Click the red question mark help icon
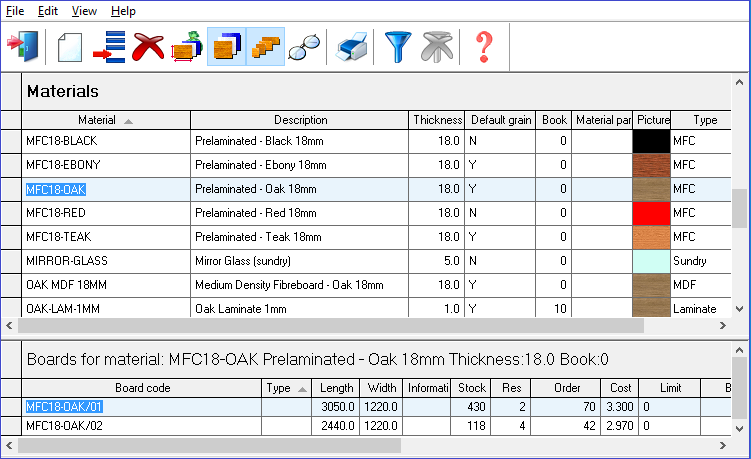 pyautogui.click(x=484, y=47)
